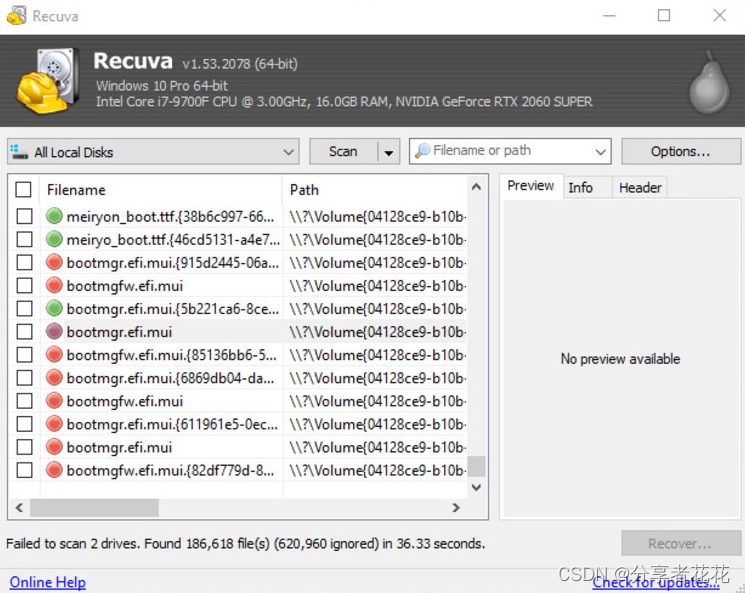Click the horizontal scrollbar right arrow
The width and height of the screenshot is (745, 593).
[456, 507]
